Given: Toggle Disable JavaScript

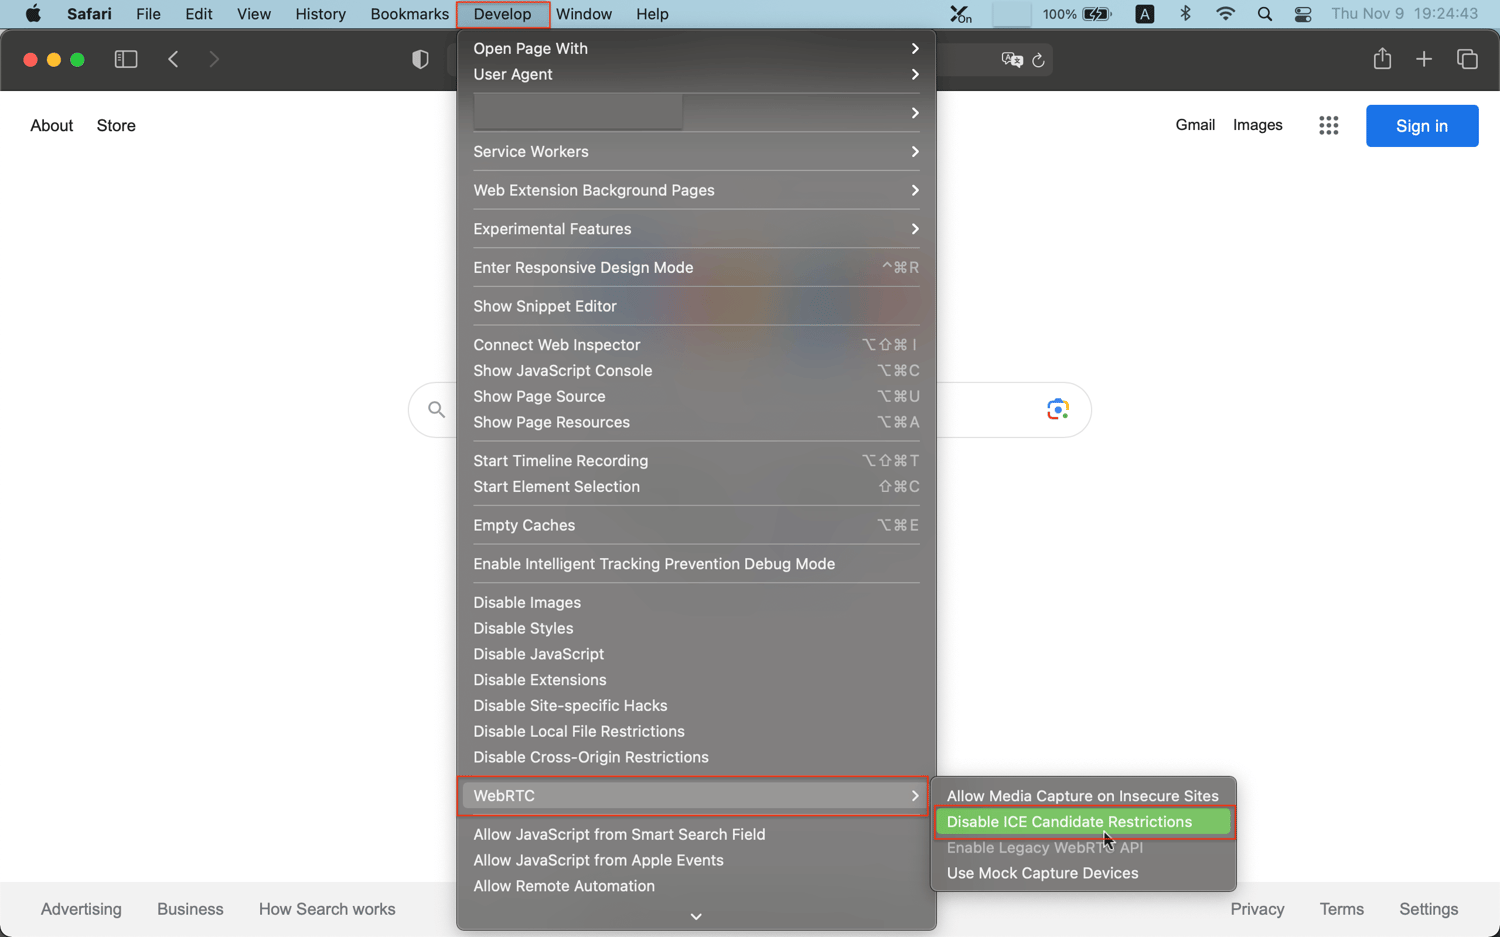Looking at the screenshot, I should (x=538, y=654).
